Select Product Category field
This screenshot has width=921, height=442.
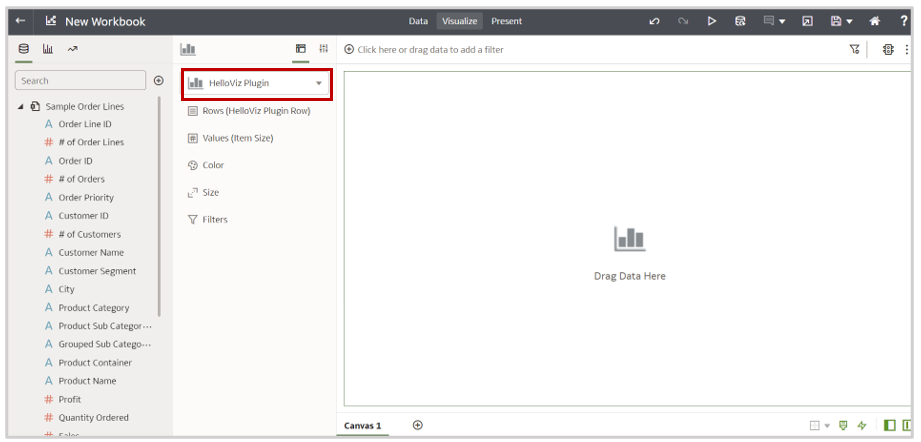point(93,308)
